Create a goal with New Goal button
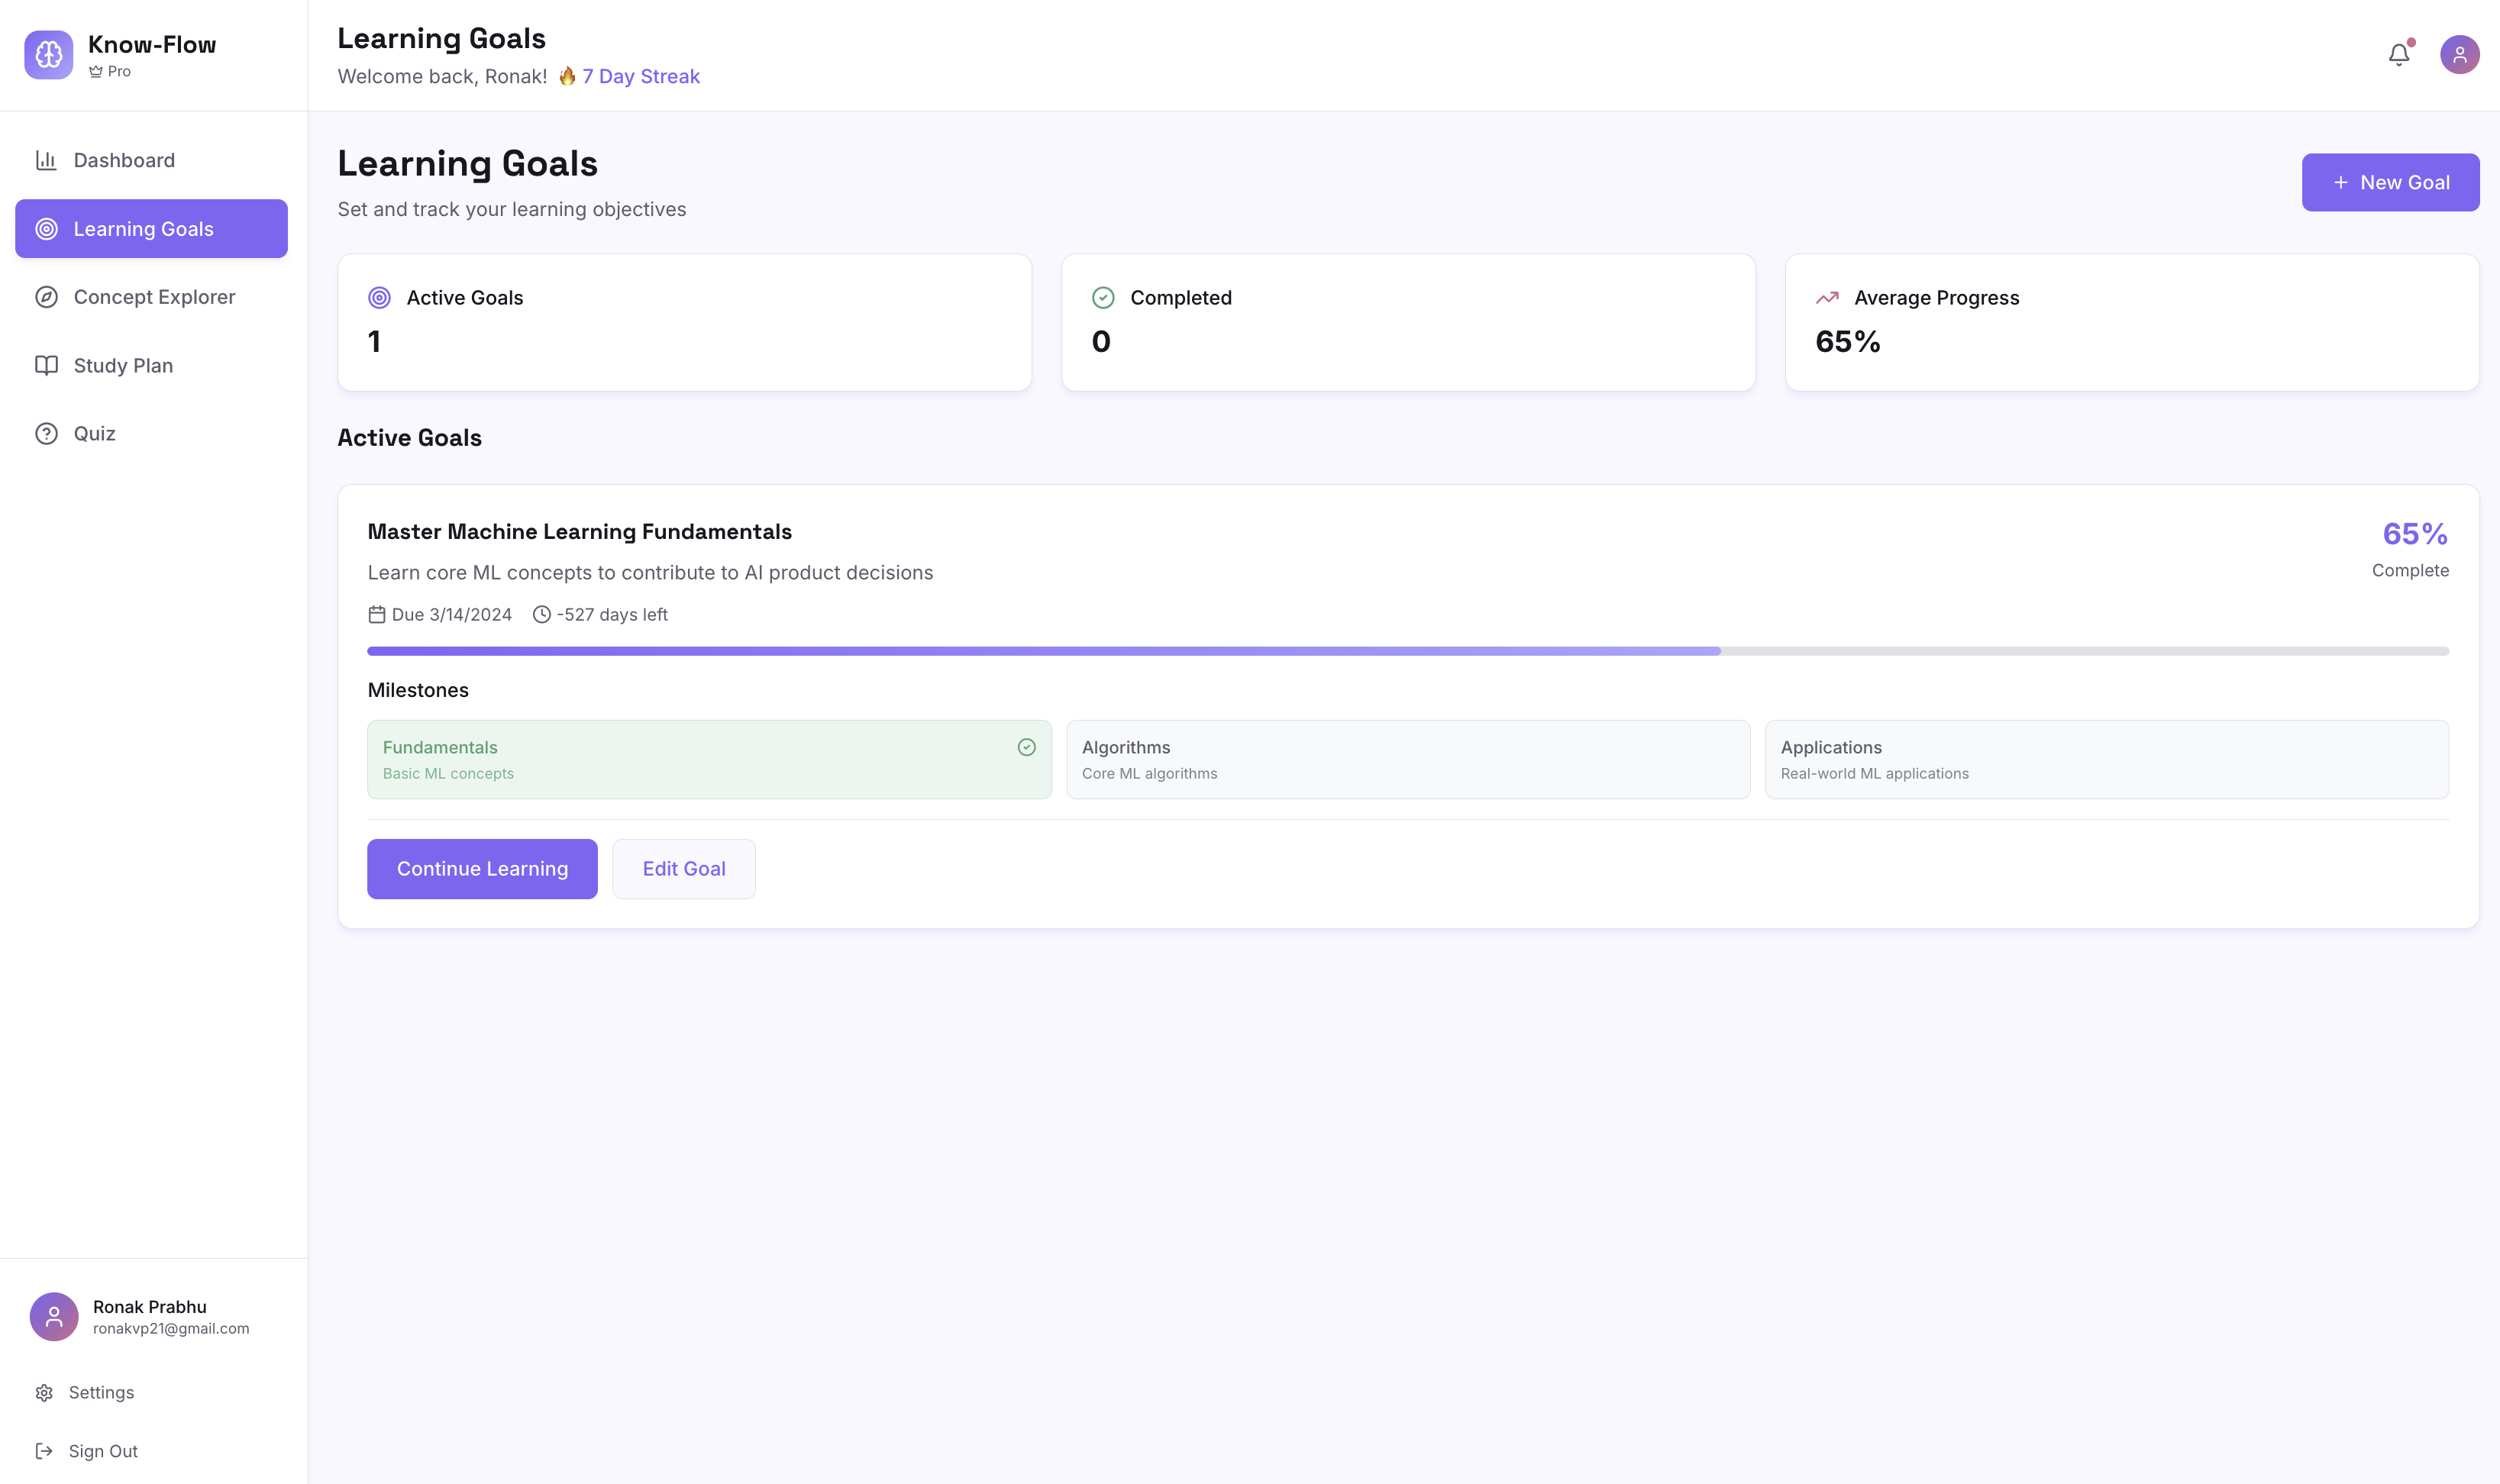This screenshot has height=1484, width=2500. (2389, 183)
